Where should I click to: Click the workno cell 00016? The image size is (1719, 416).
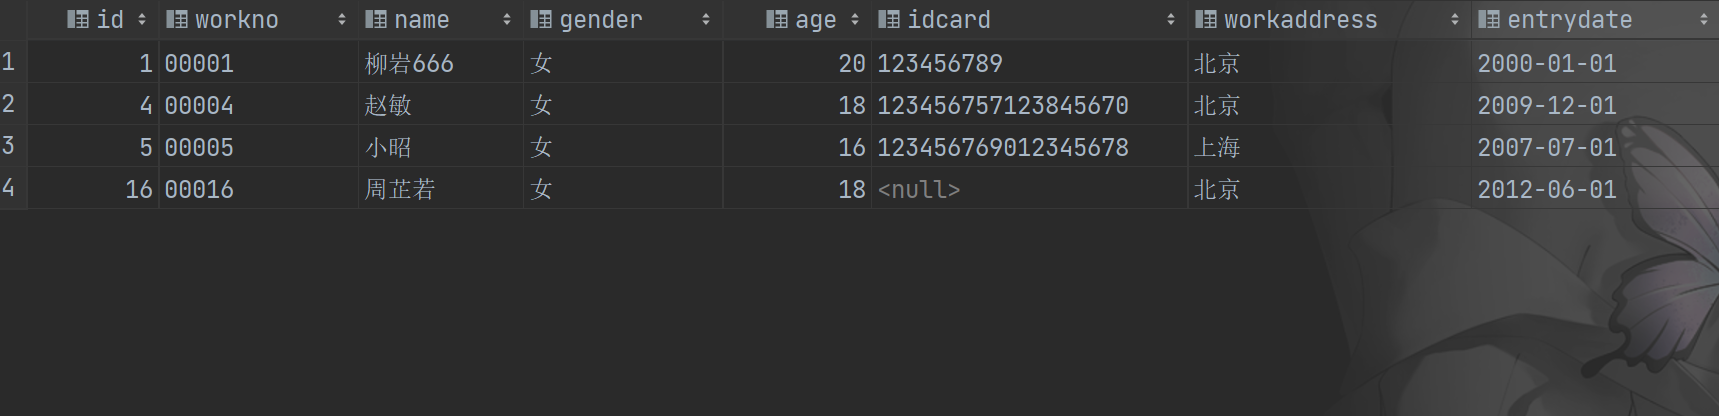point(199,190)
